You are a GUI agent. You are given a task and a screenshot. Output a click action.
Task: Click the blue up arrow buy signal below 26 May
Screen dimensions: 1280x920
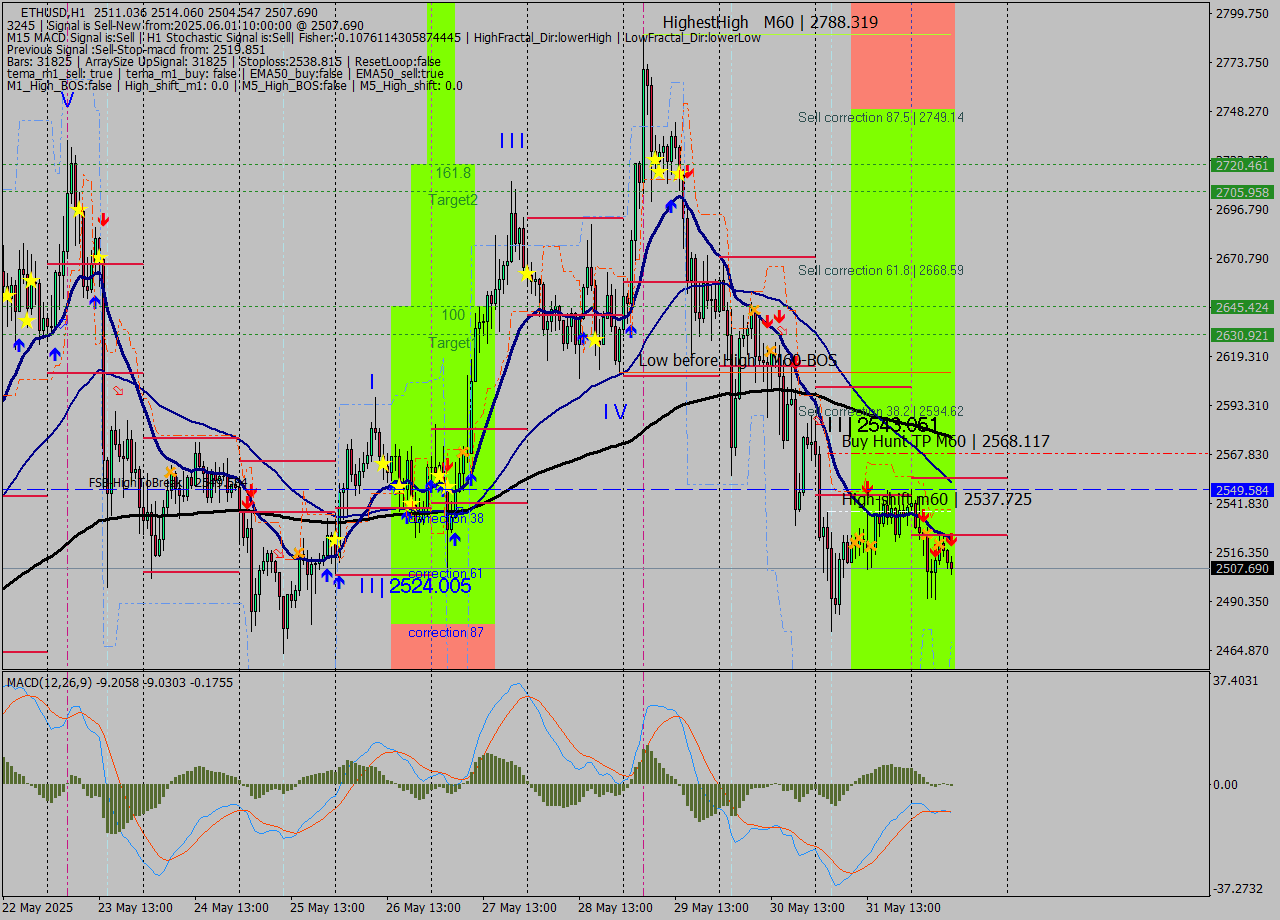tap(455, 539)
